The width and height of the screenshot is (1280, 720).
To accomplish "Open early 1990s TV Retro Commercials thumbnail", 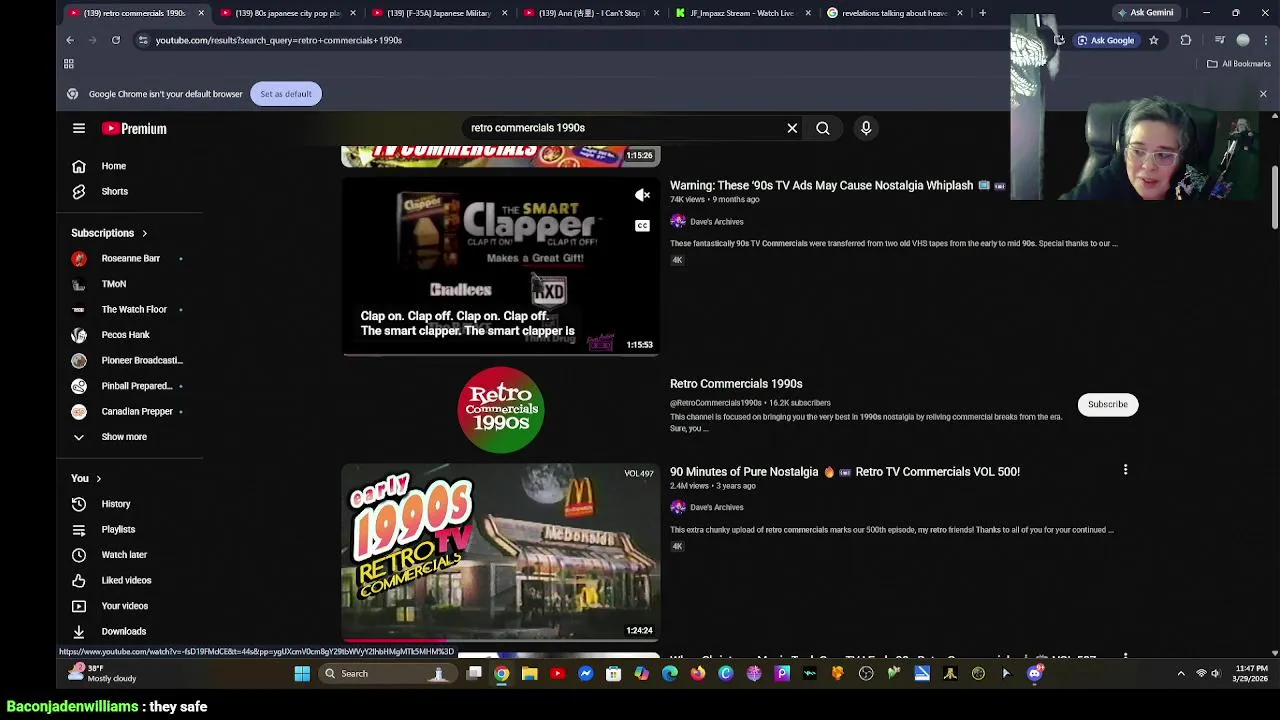I will tap(501, 552).
